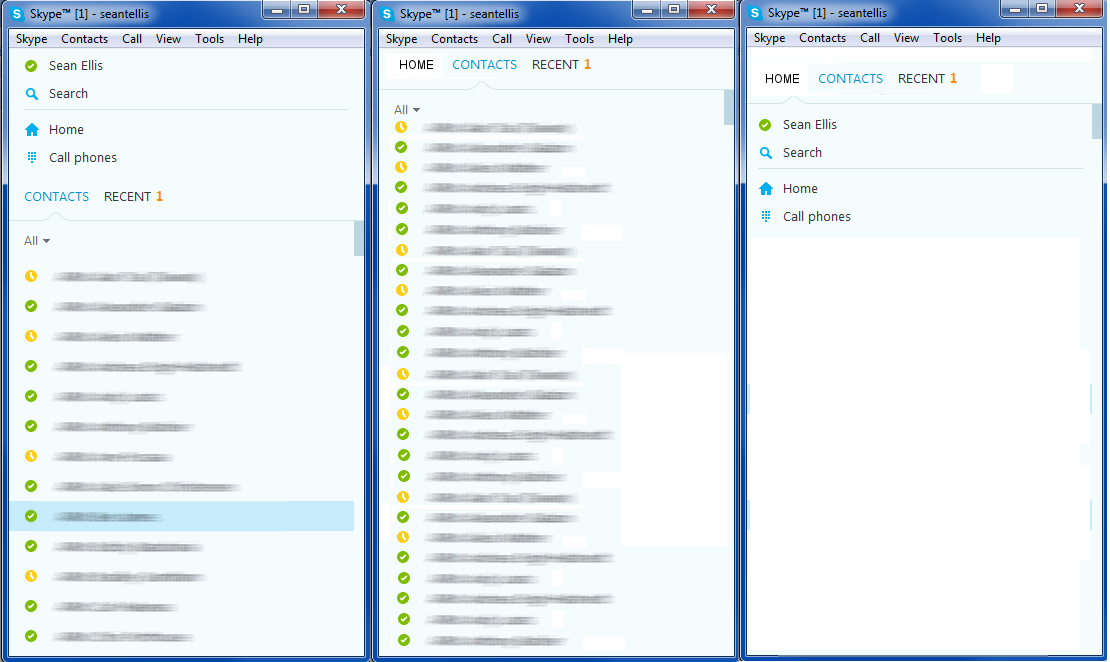
Task: Open the Skype menu in left window
Action: point(32,39)
